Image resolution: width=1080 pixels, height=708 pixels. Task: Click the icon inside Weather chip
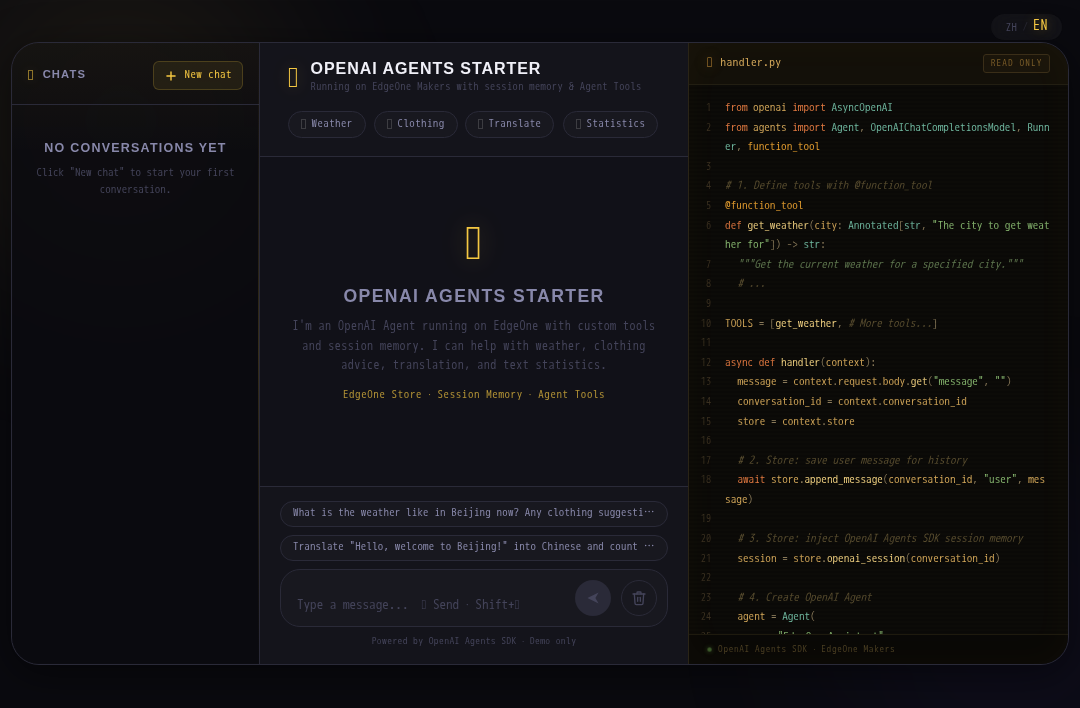point(303,124)
